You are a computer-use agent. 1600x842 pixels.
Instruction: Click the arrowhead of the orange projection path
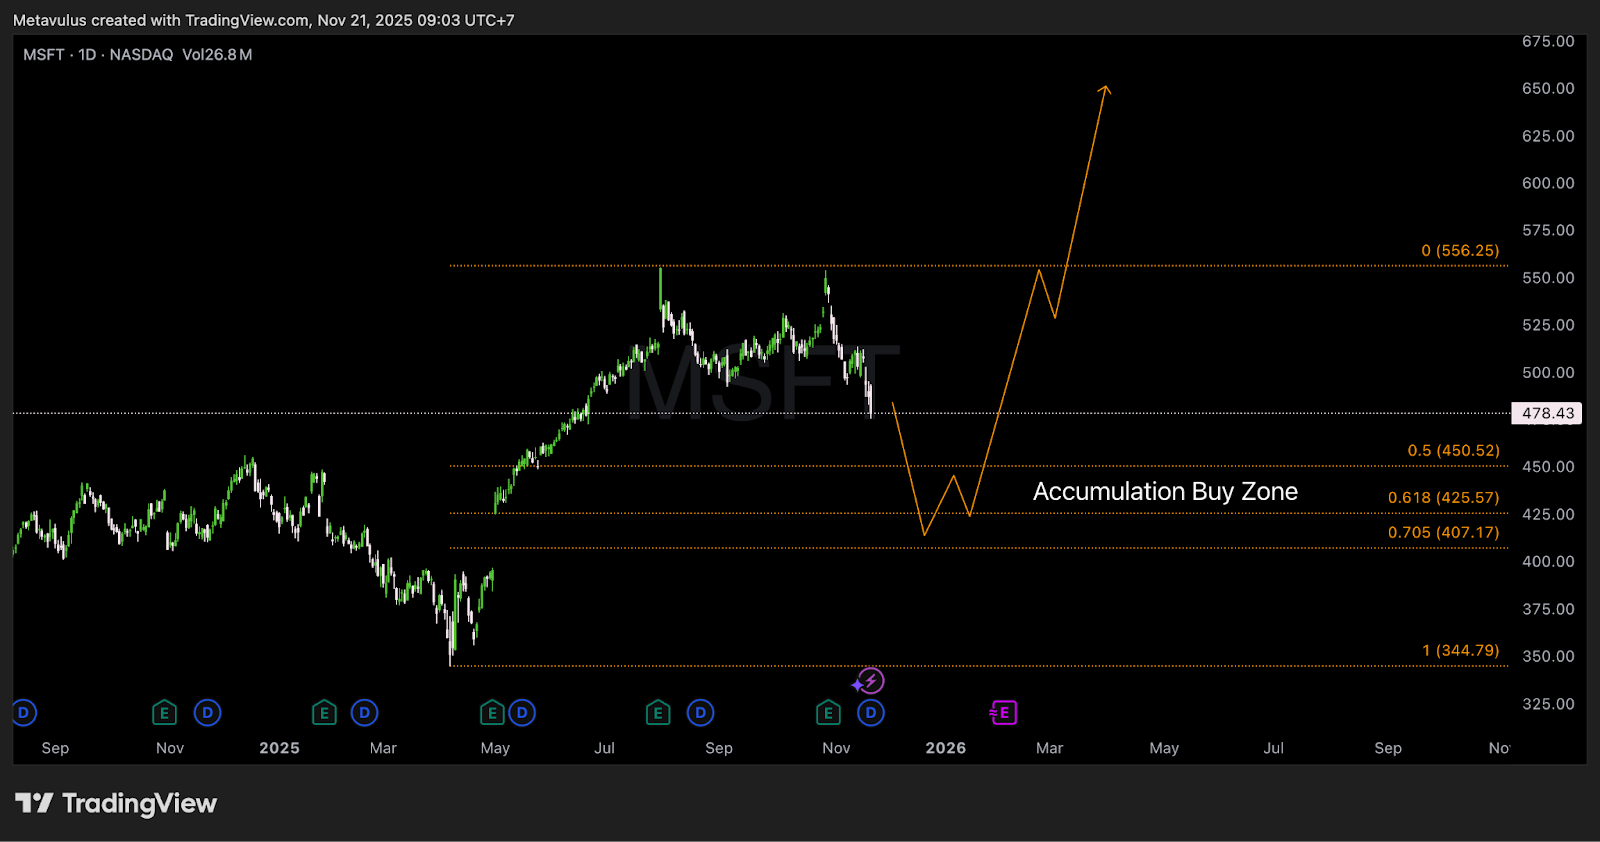(1105, 90)
